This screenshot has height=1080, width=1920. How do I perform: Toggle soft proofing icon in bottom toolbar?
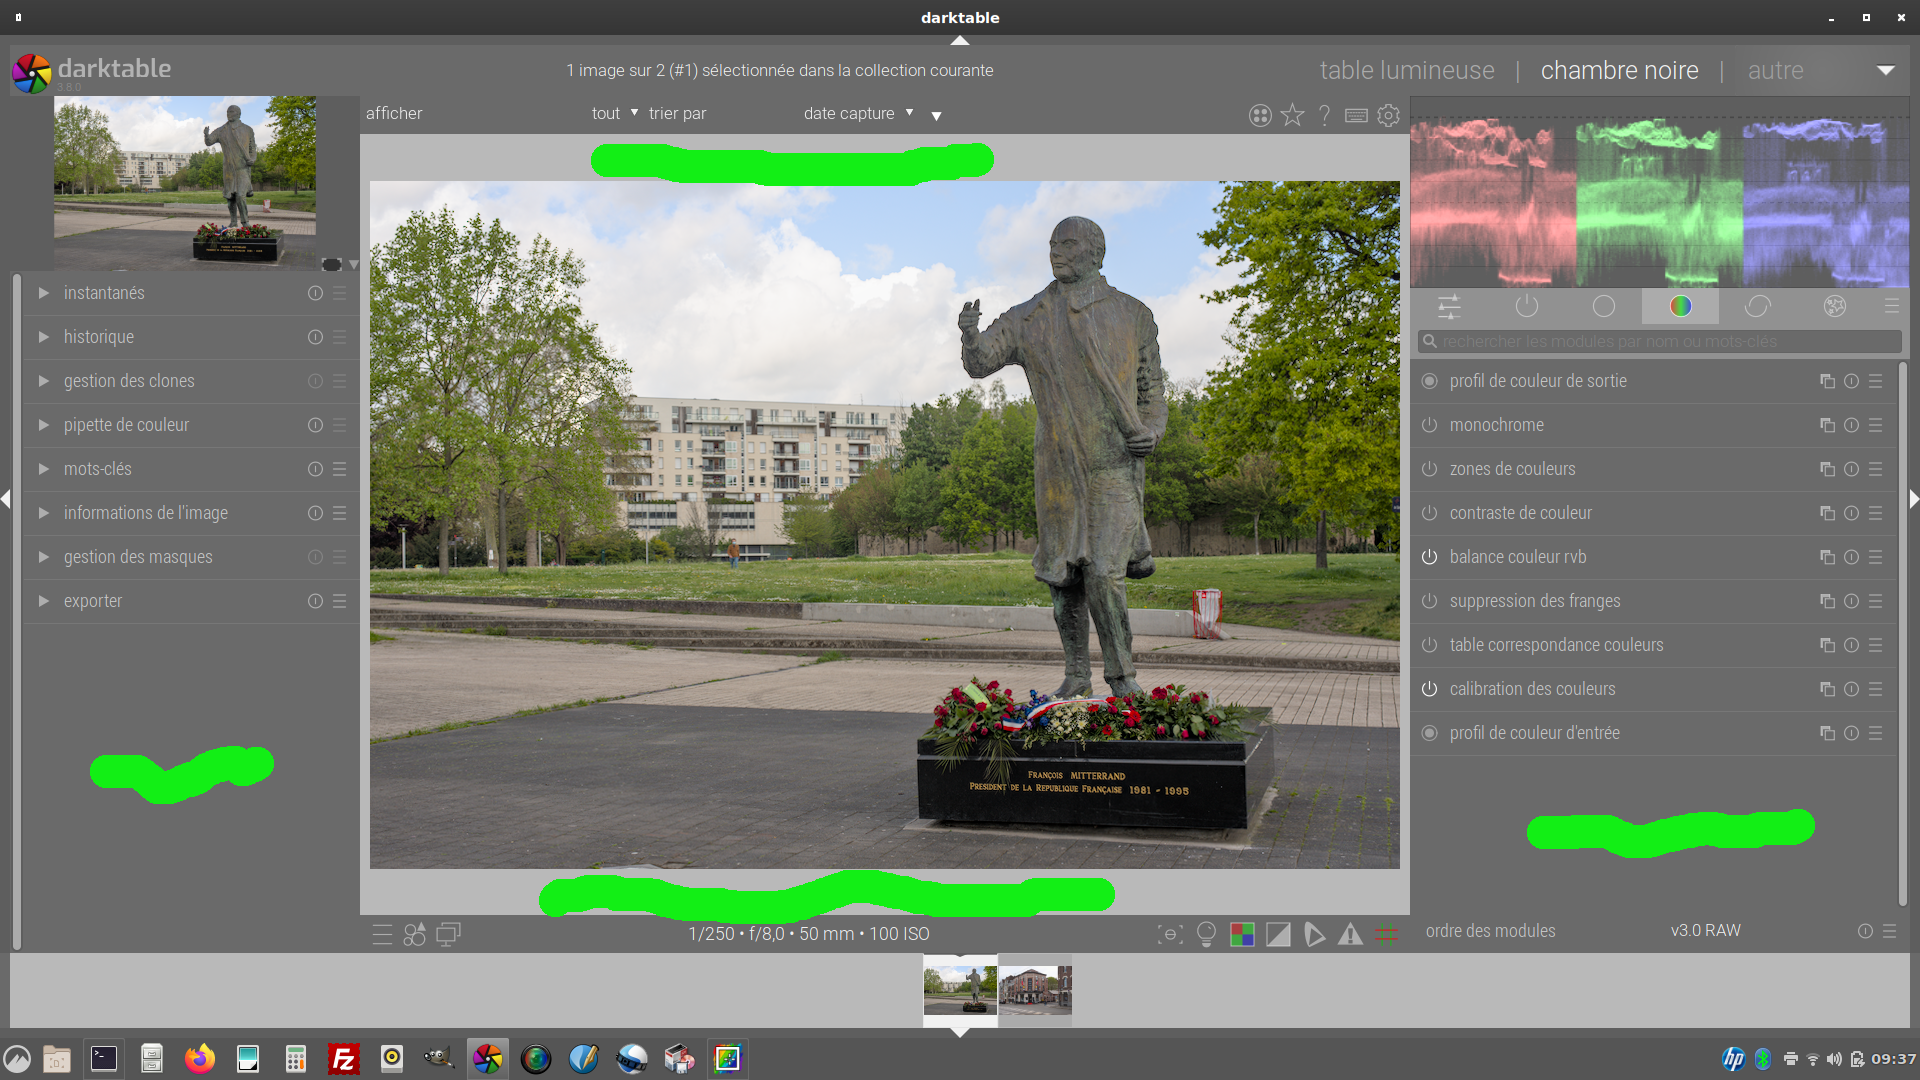[x=1314, y=934]
